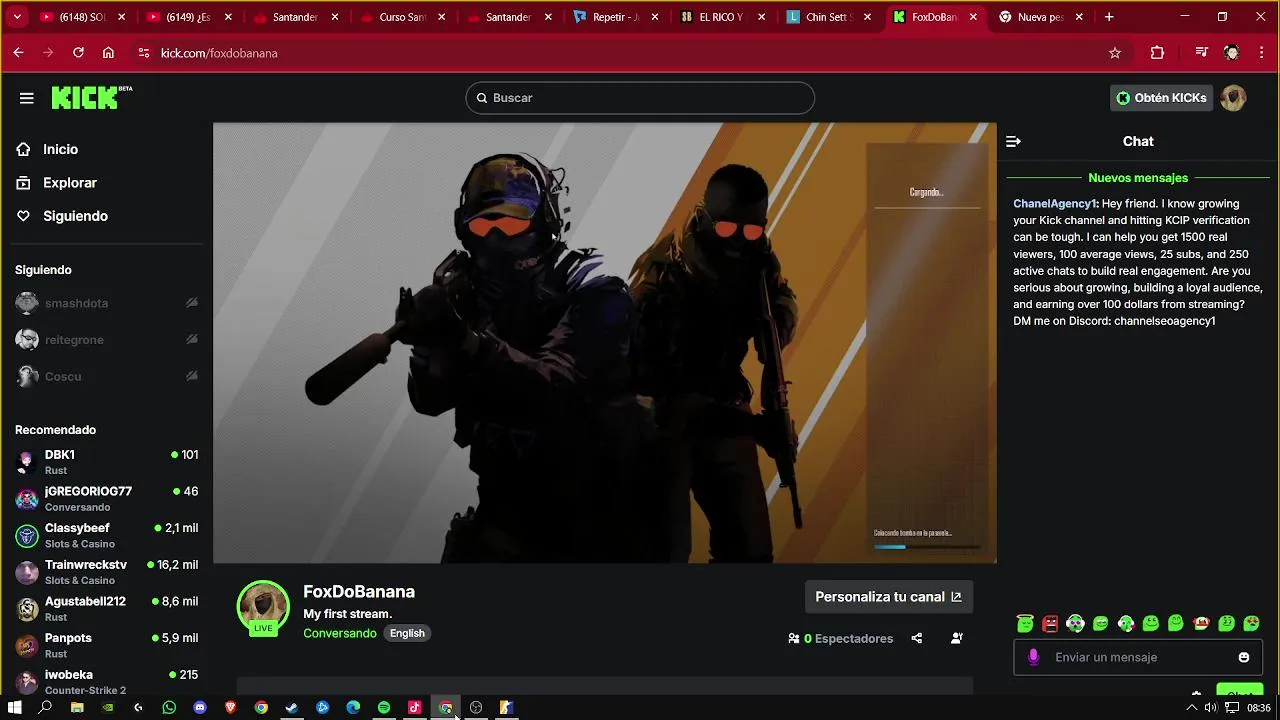
Task: Open a new browser tab
Action: 1109,17
